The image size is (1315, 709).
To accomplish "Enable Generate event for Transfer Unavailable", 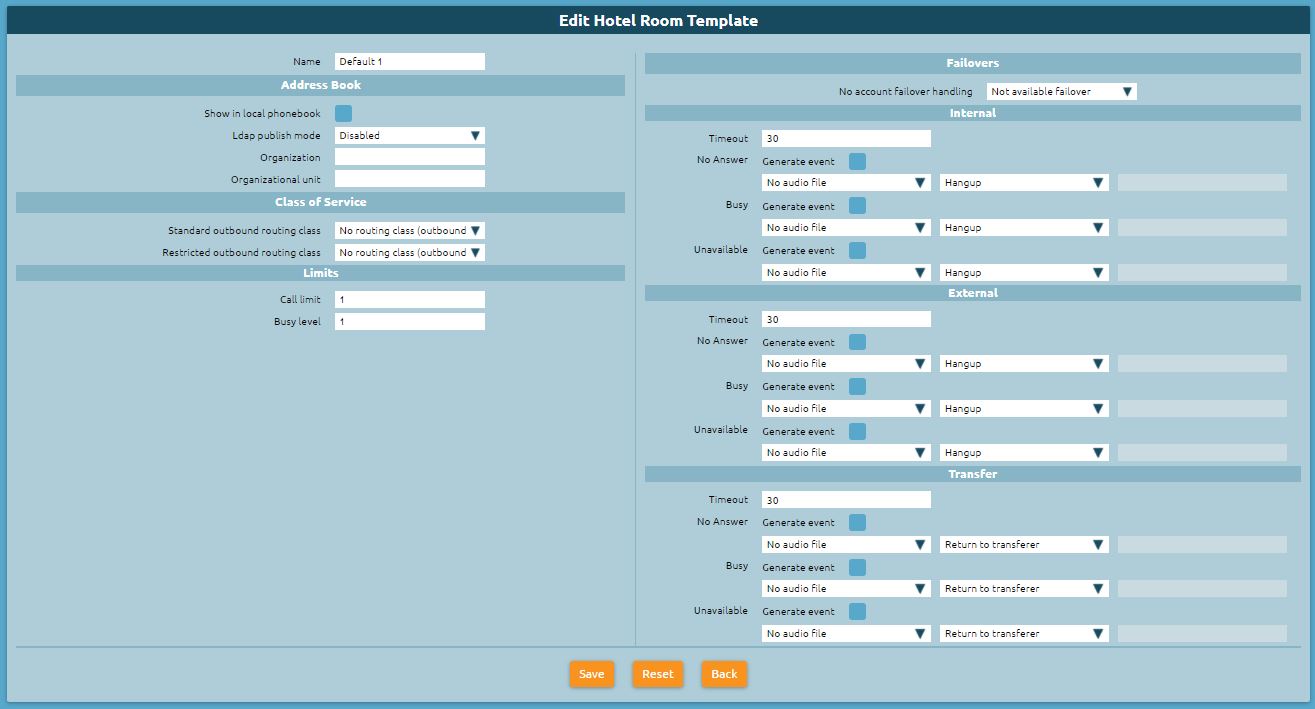I will coord(857,611).
